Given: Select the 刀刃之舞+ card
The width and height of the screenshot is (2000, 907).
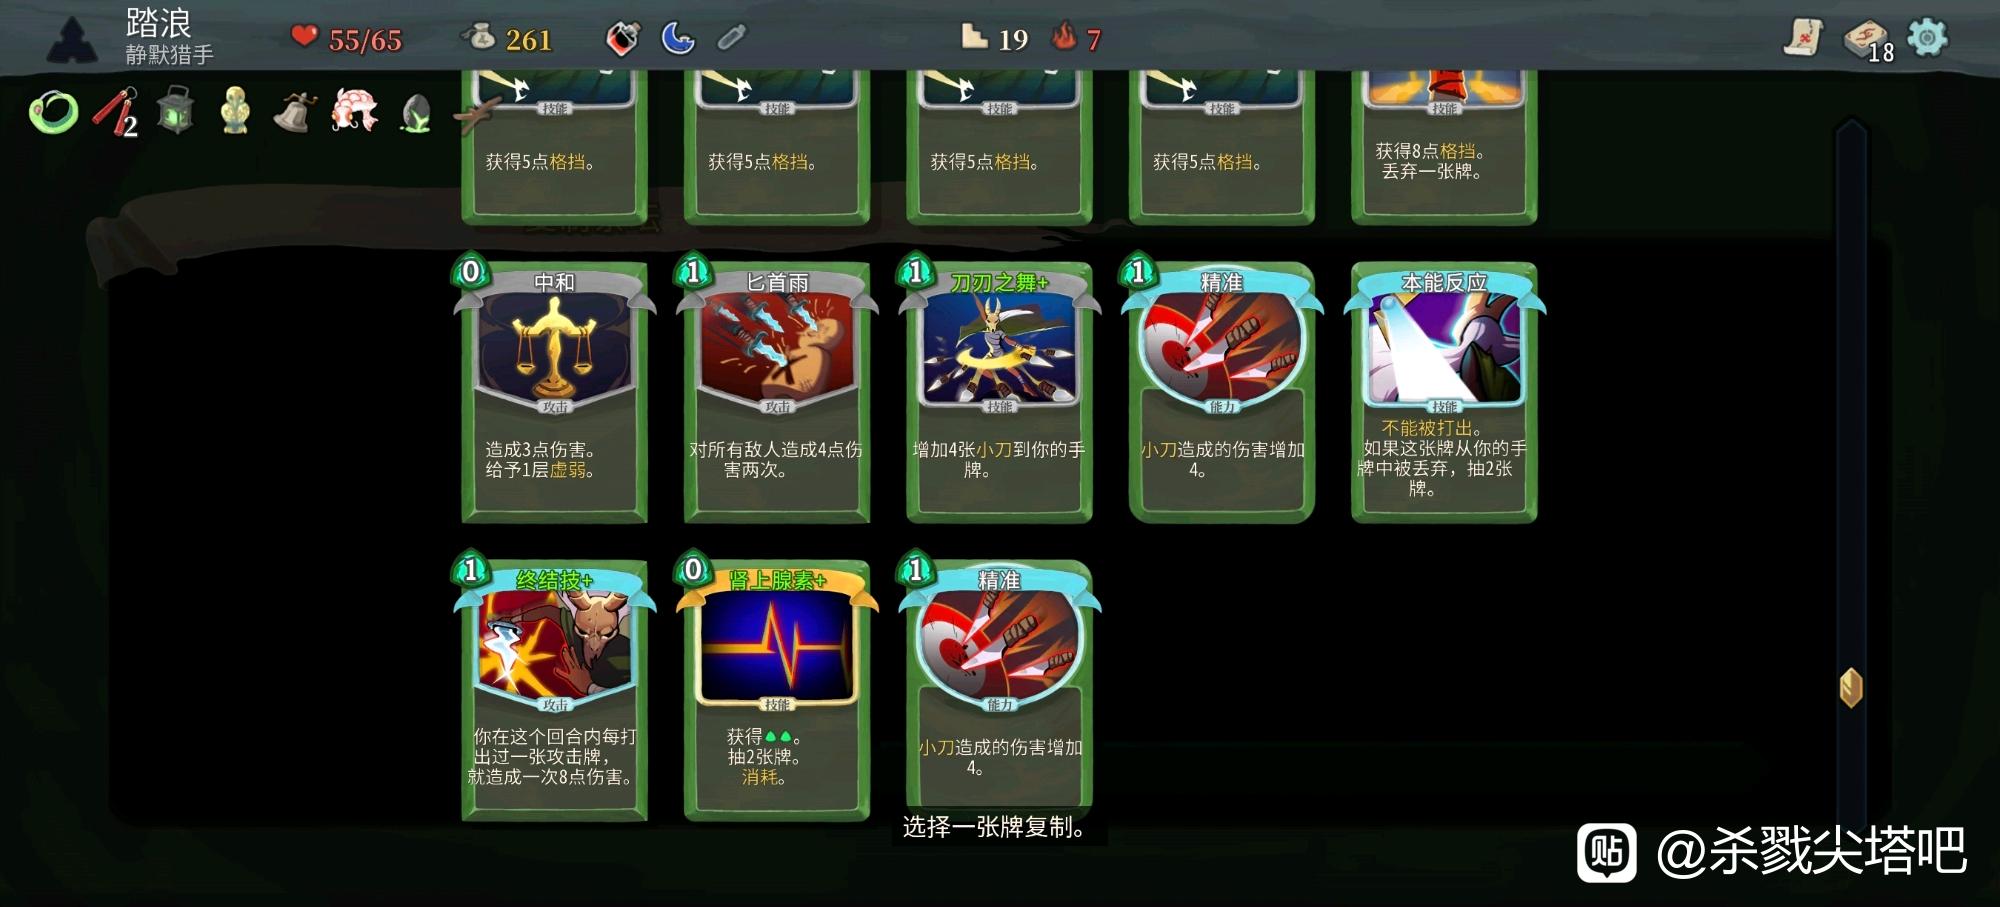Looking at the screenshot, I should [999, 391].
